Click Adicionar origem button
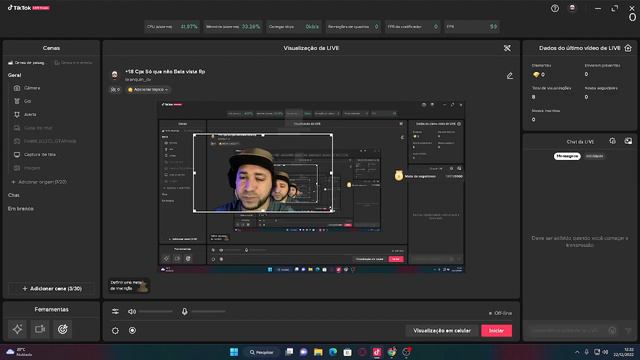Screen dimensions: 640x360 (39, 182)
